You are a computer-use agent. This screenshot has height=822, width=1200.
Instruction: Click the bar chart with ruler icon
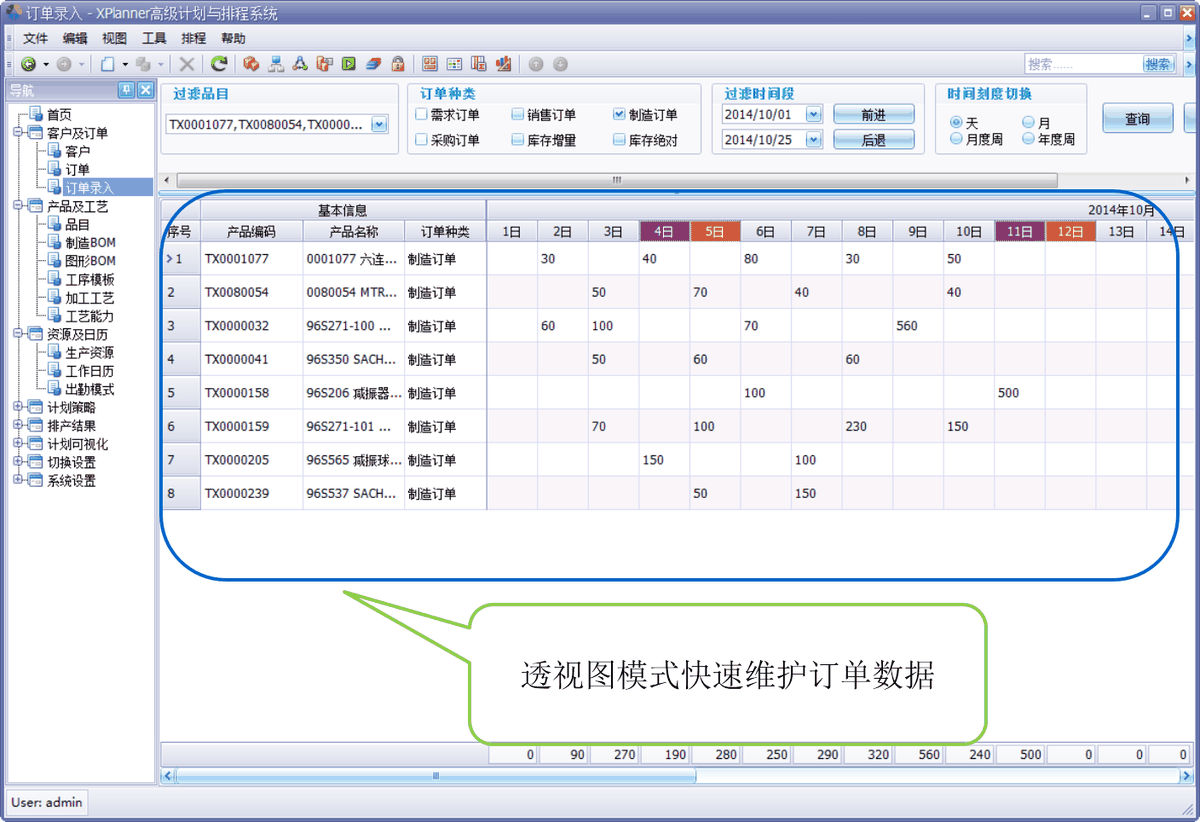pos(503,64)
